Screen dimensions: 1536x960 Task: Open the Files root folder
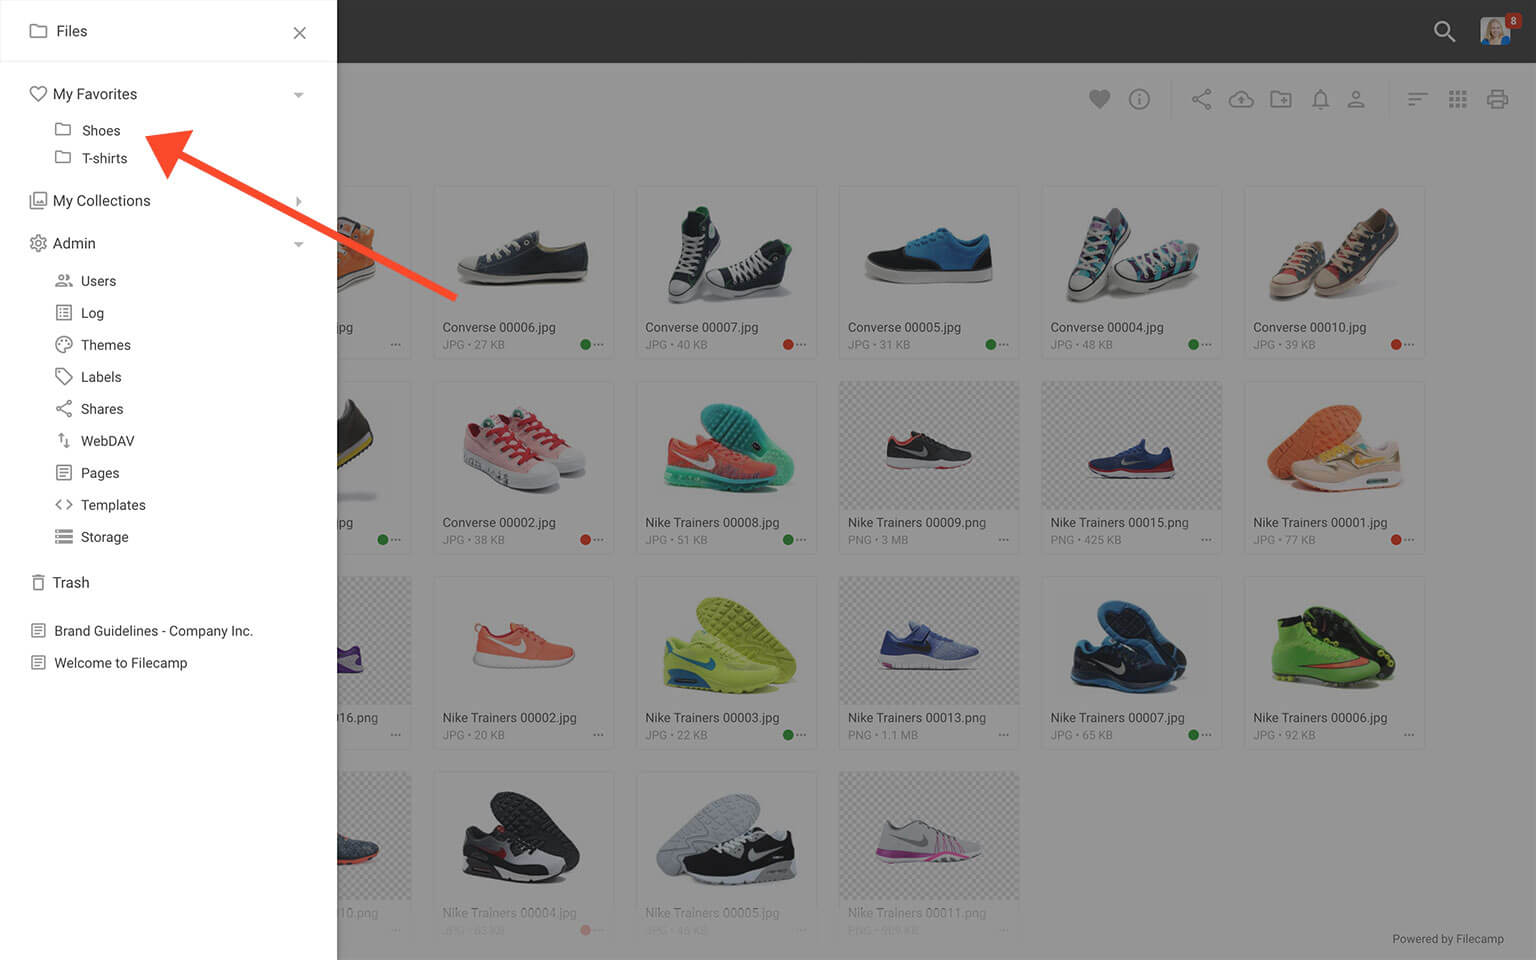pyautogui.click(x=58, y=31)
